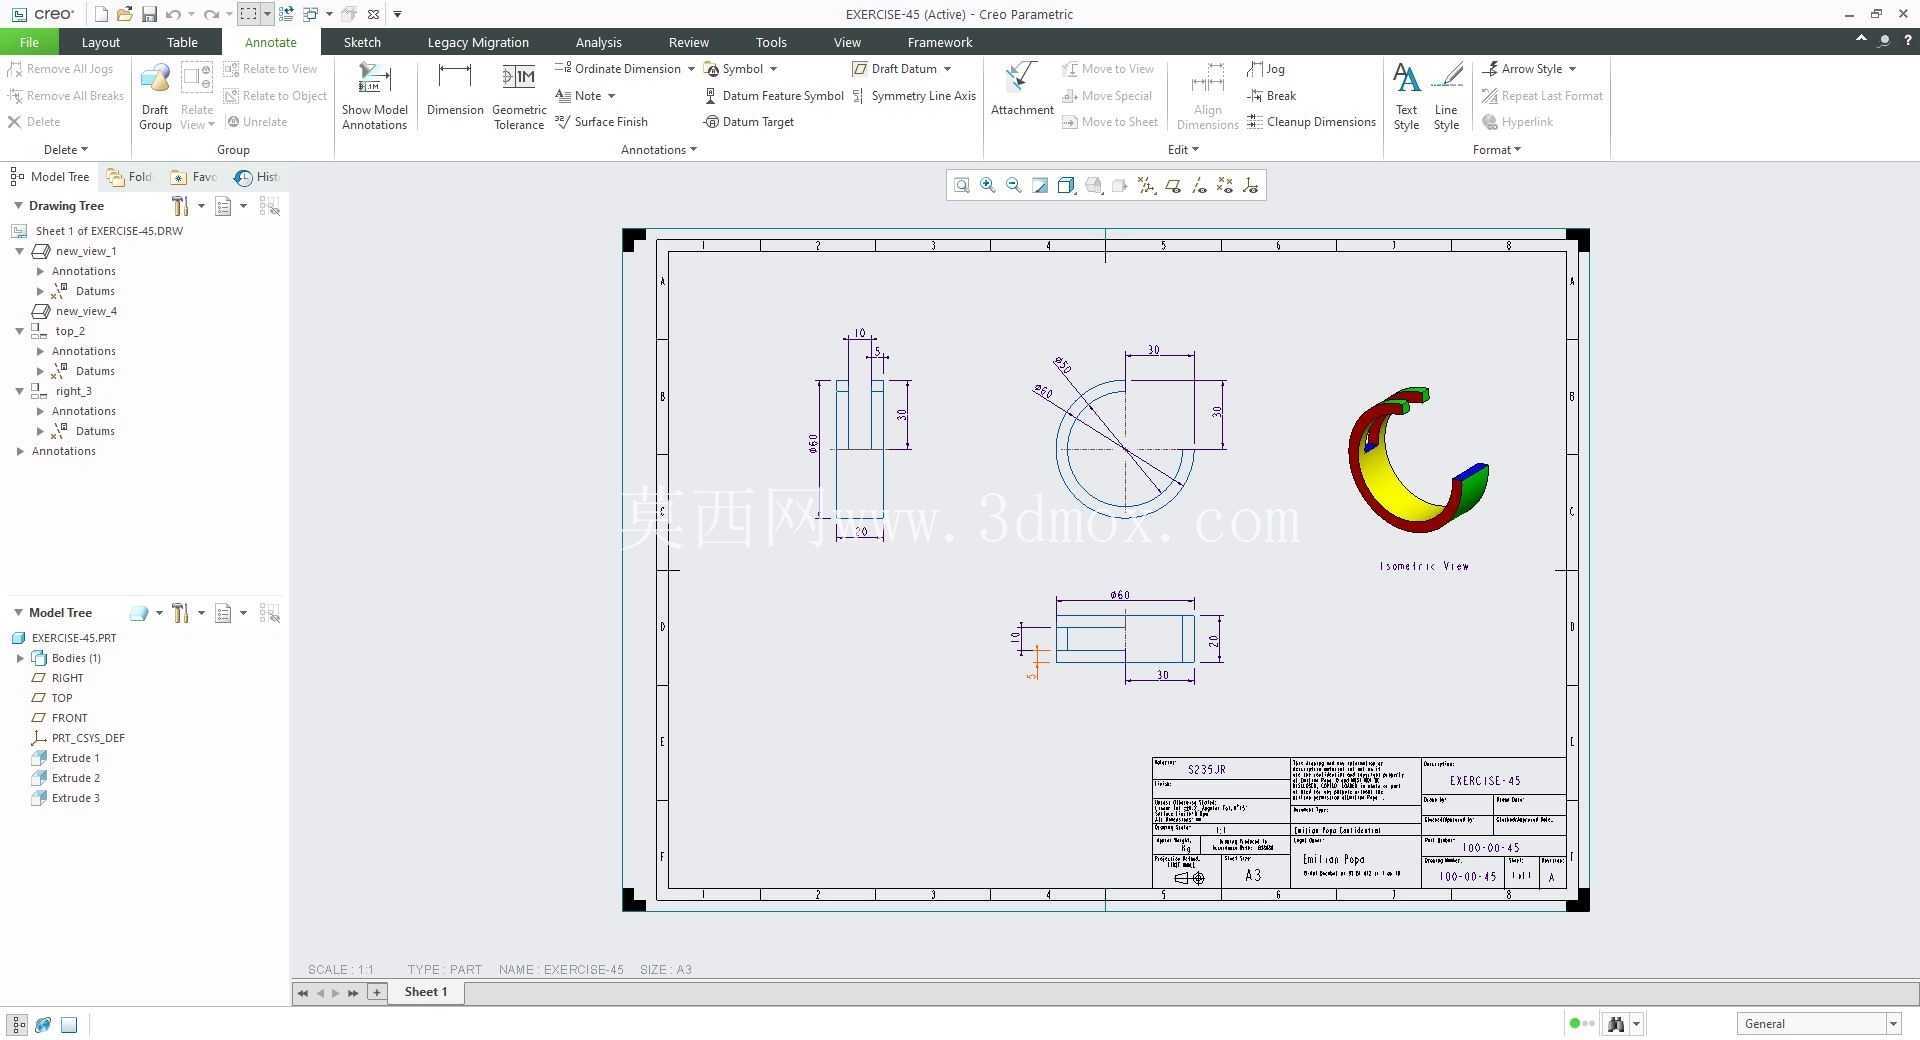The width and height of the screenshot is (1920, 1040).
Task: Click the Break tool
Action: click(1272, 96)
